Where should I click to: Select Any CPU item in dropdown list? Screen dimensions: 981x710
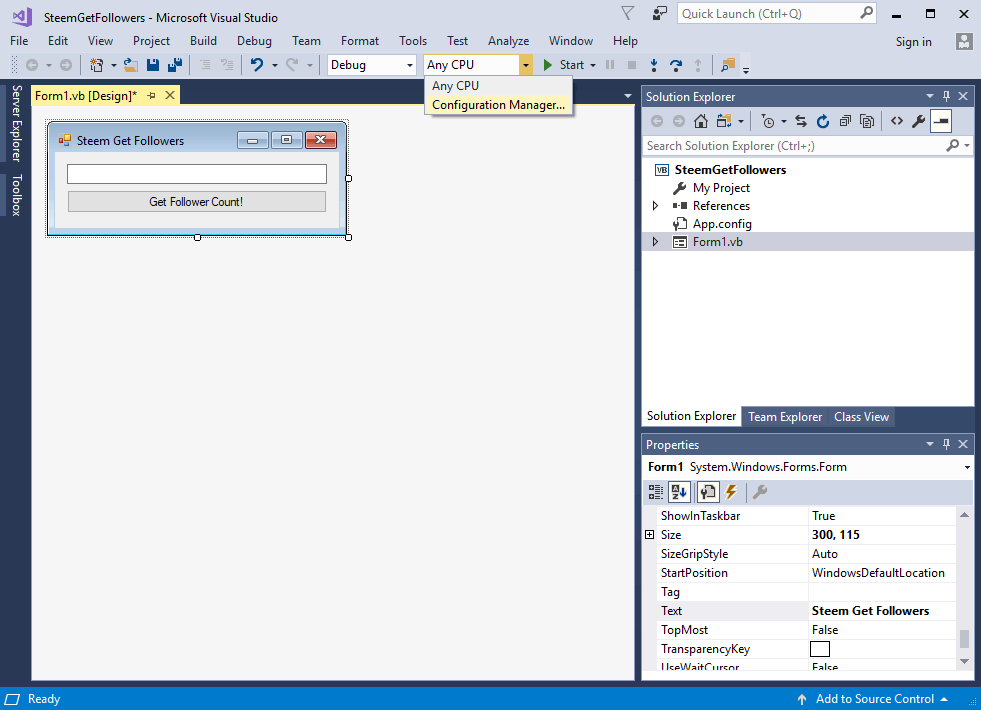coord(498,86)
